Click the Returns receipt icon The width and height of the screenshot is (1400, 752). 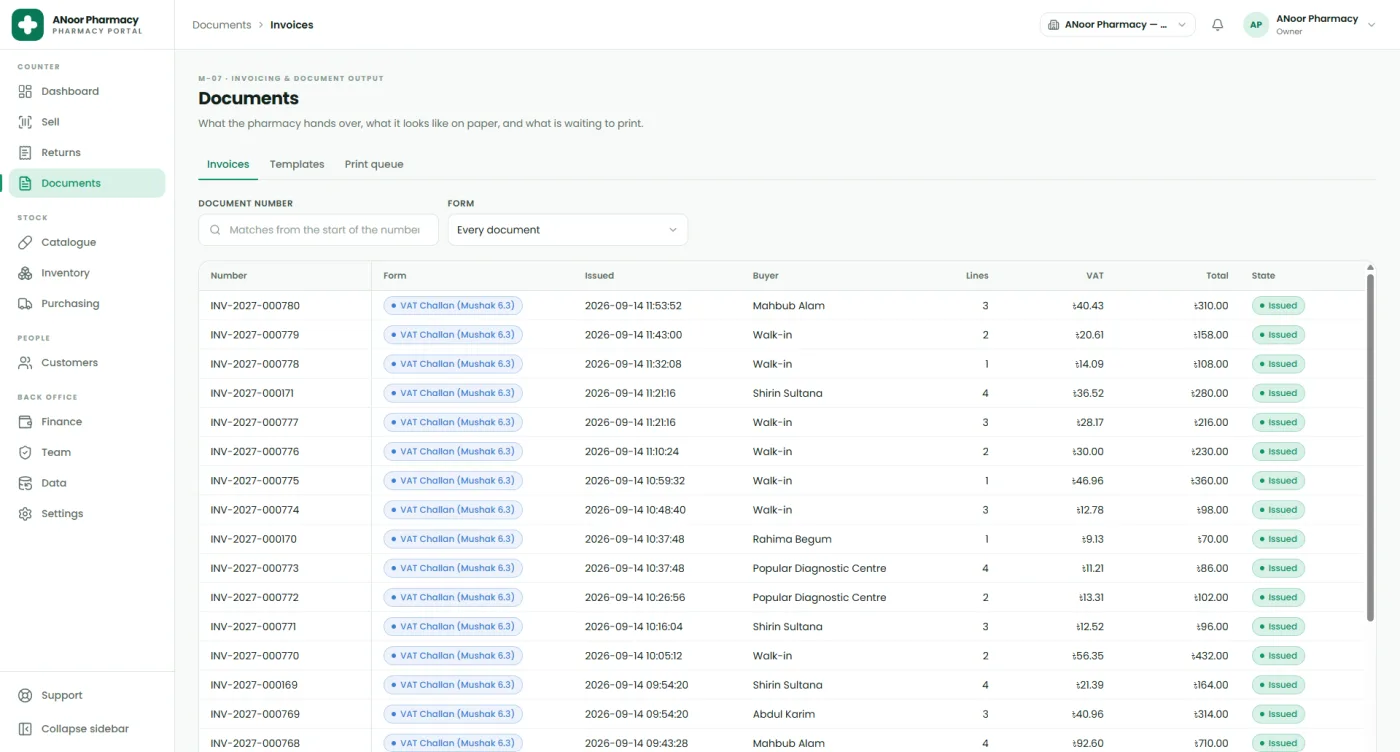pos(26,153)
